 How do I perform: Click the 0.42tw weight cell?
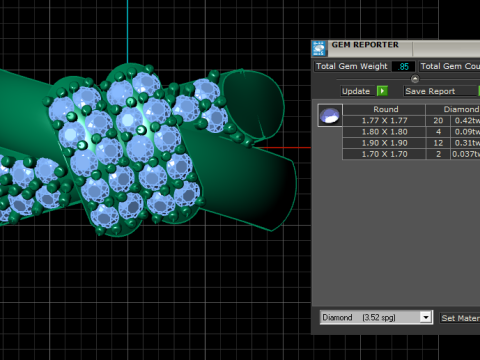pyautogui.click(x=466, y=121)
